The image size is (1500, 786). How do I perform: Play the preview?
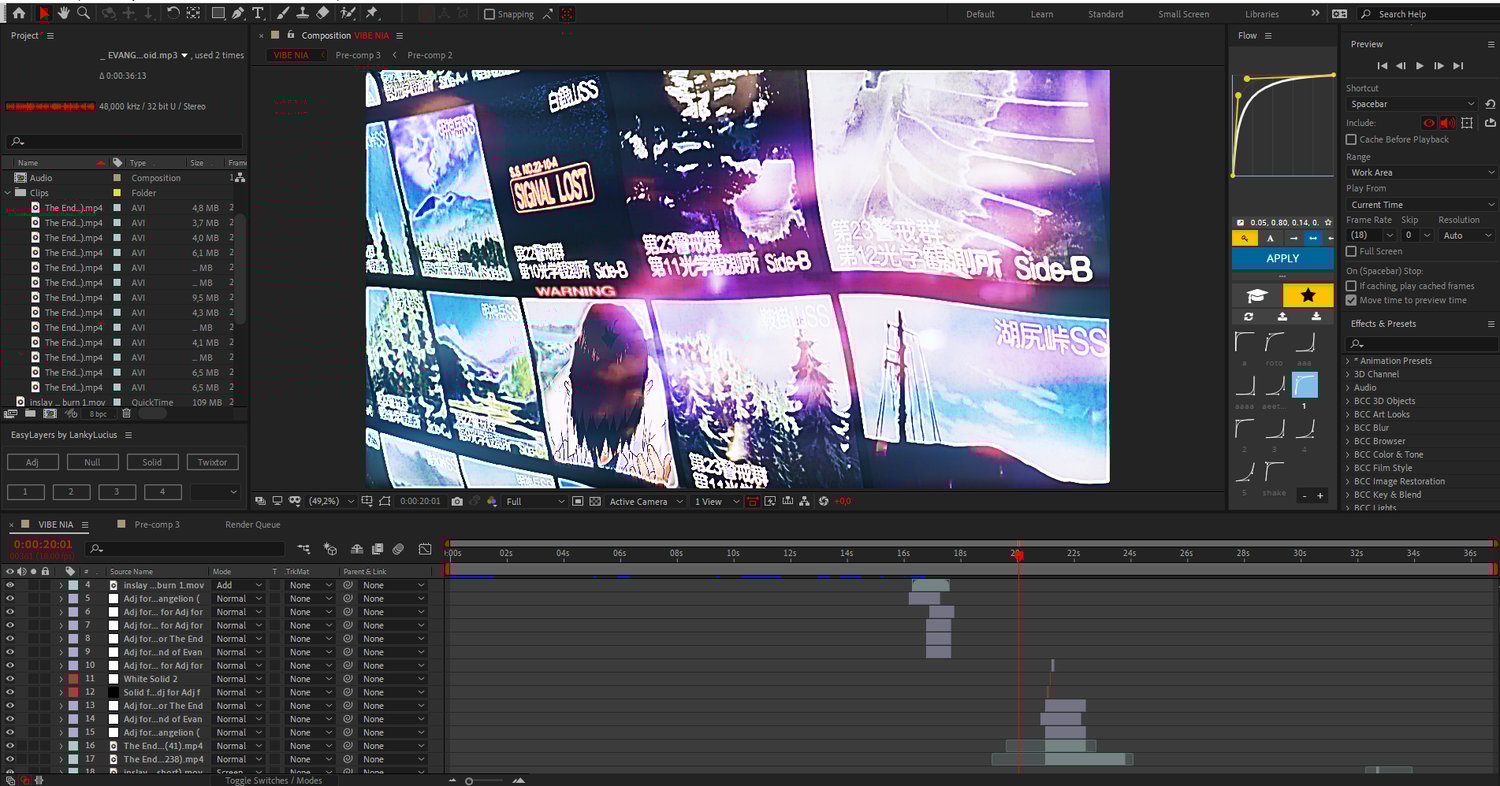1420,66
